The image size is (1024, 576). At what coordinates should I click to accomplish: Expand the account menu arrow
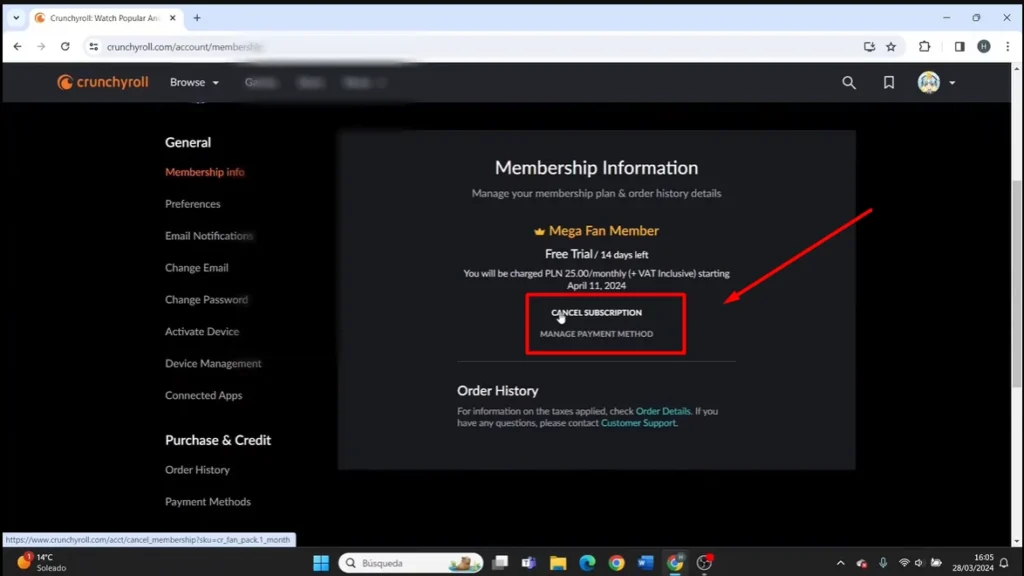coord(952,83)
